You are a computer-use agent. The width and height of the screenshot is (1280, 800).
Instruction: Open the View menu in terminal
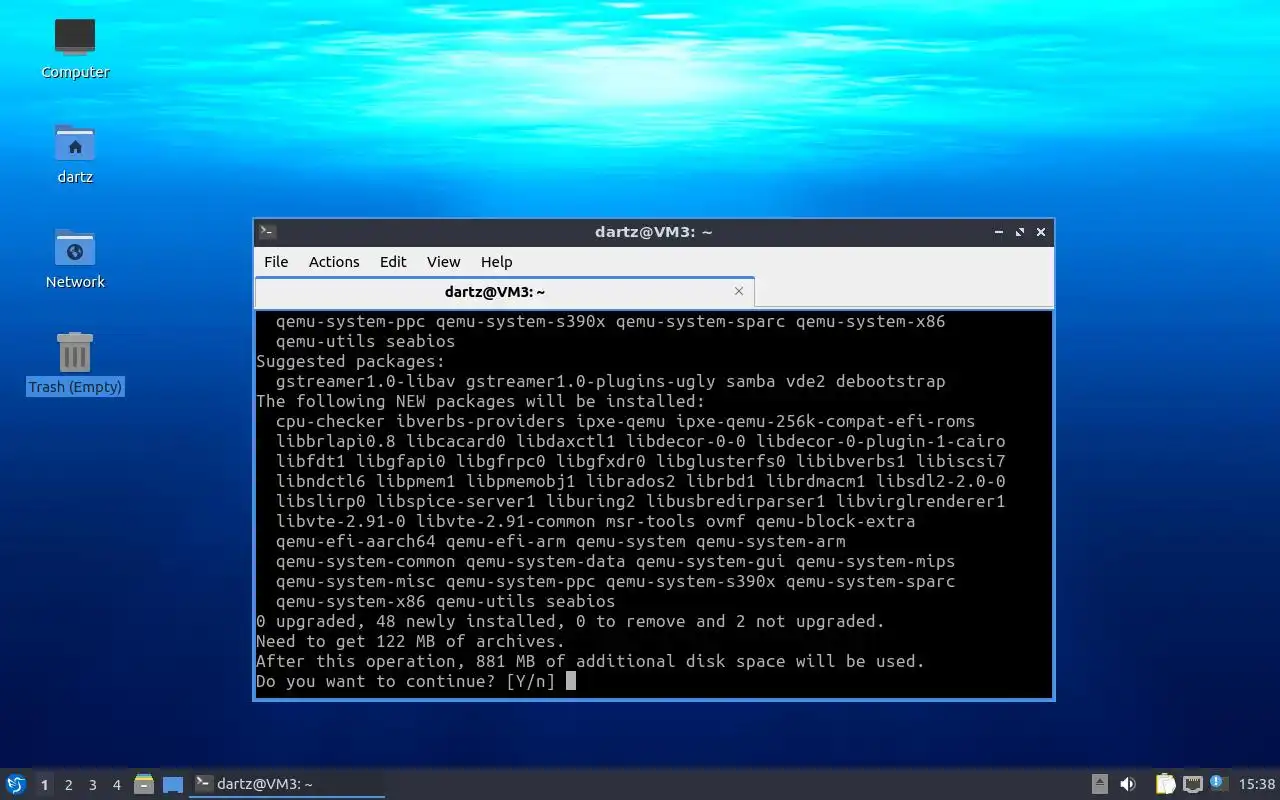pos(444,262)
